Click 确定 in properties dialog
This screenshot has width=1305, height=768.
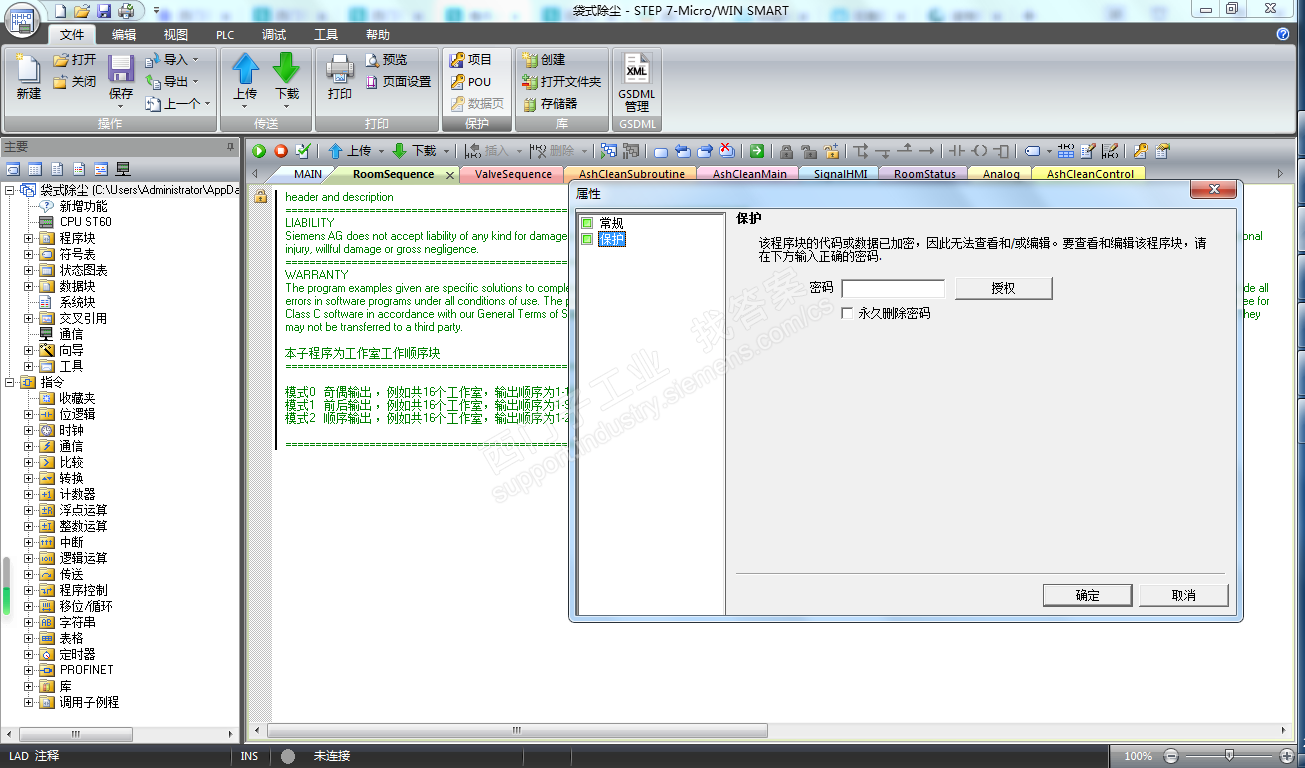(x=1088, y=595)
